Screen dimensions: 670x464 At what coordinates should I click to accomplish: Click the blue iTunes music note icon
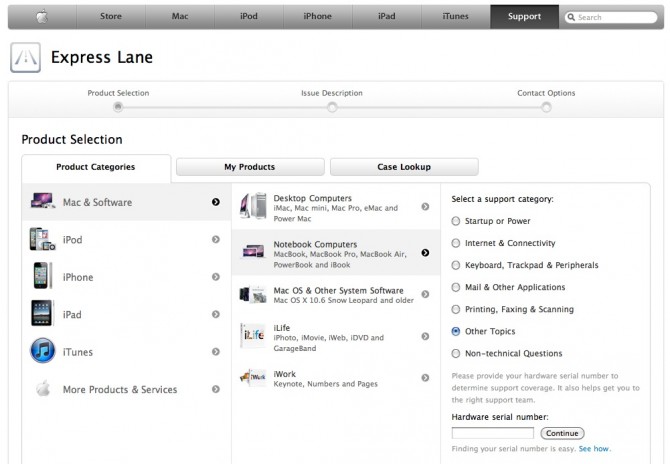click(x=42, y=351)
